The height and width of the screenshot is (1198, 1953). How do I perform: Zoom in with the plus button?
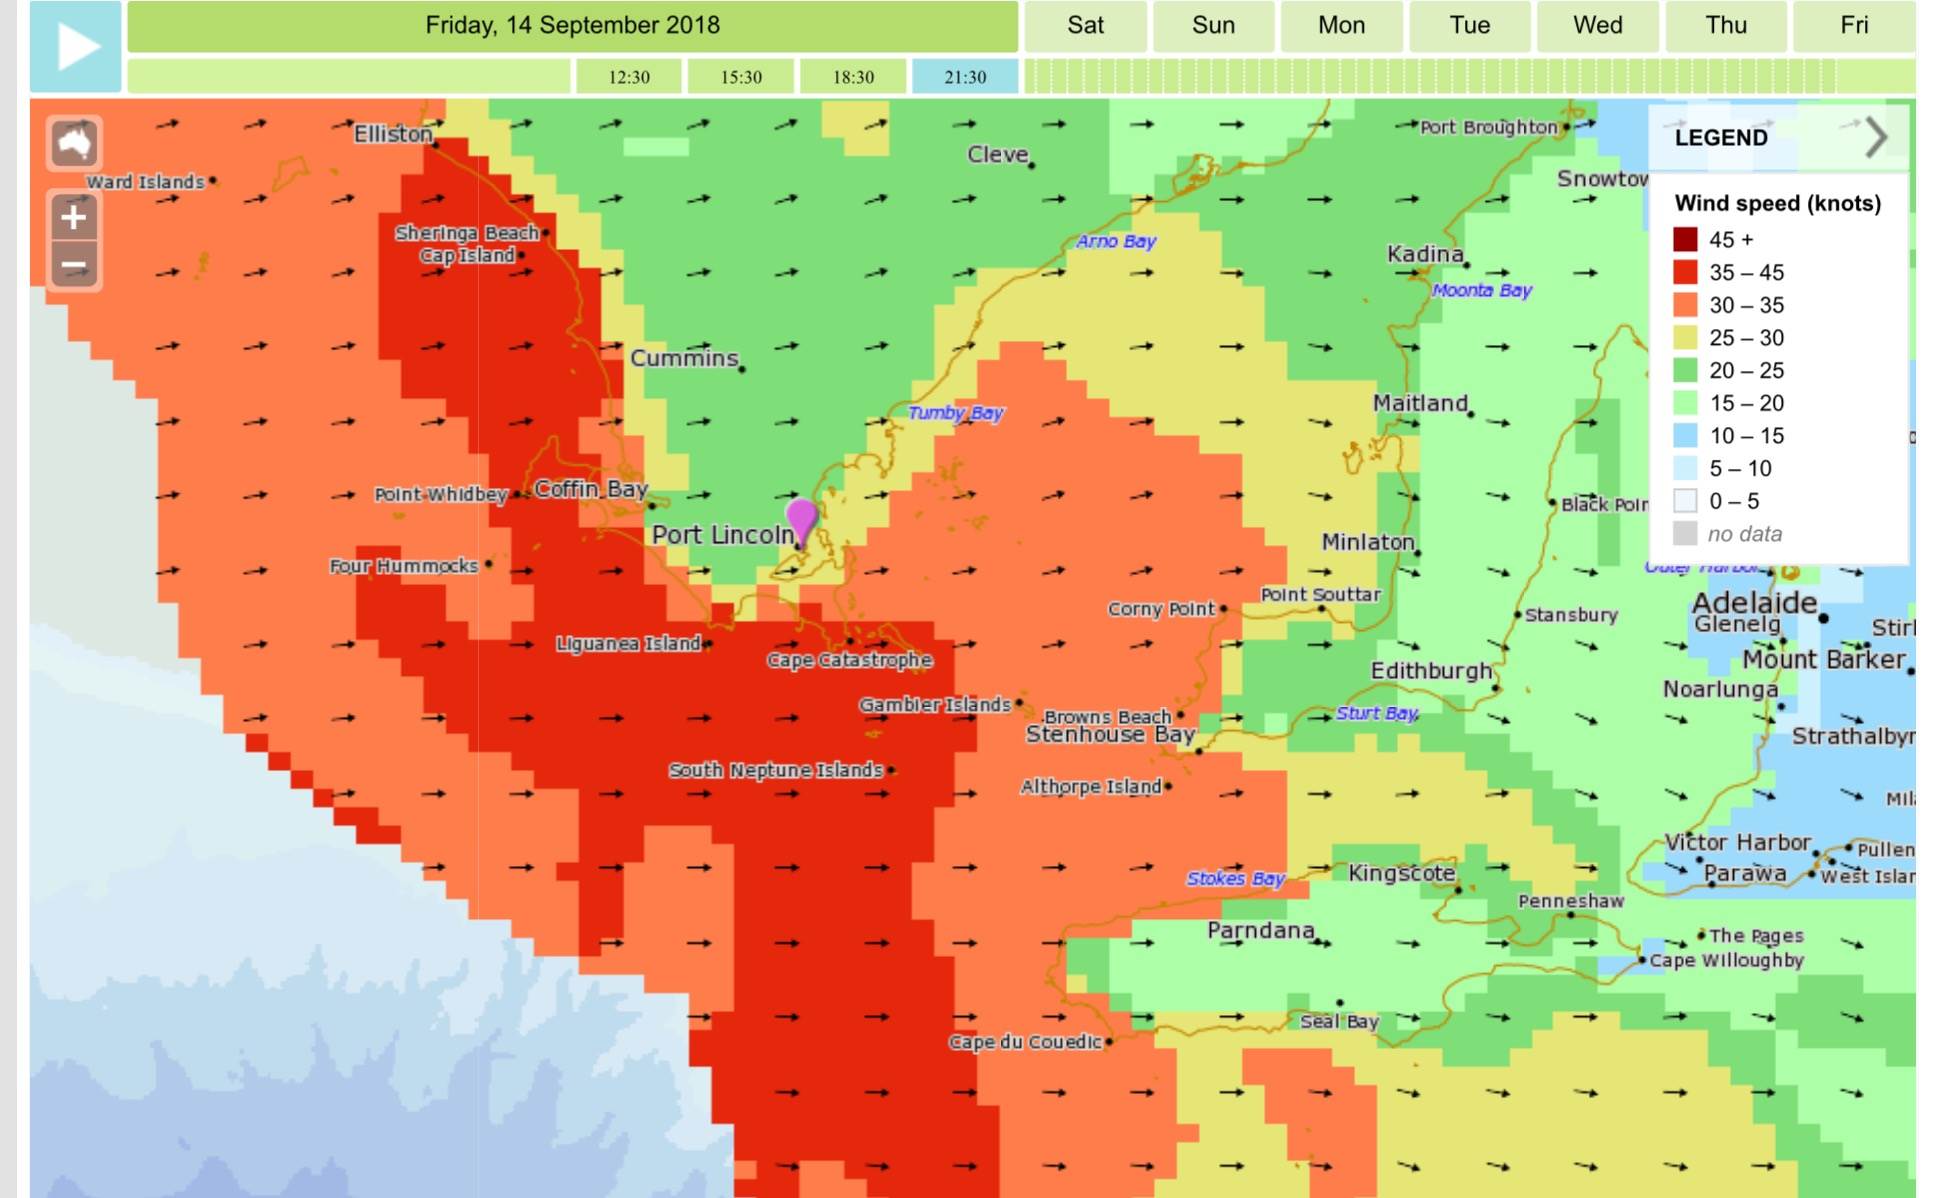[74, 217]
